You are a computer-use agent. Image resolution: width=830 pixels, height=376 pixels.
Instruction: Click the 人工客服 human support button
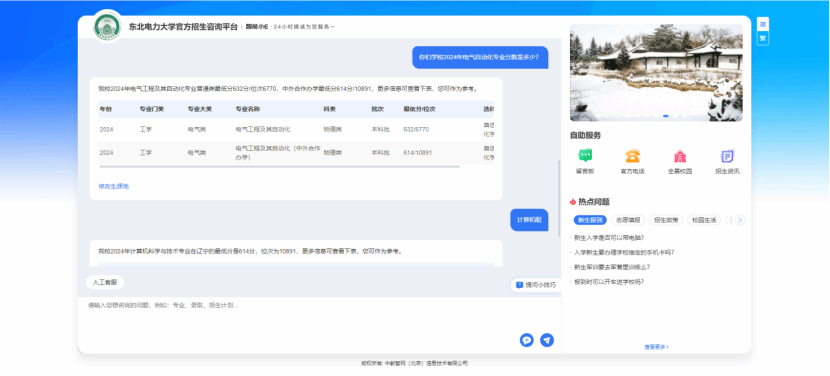105,282
